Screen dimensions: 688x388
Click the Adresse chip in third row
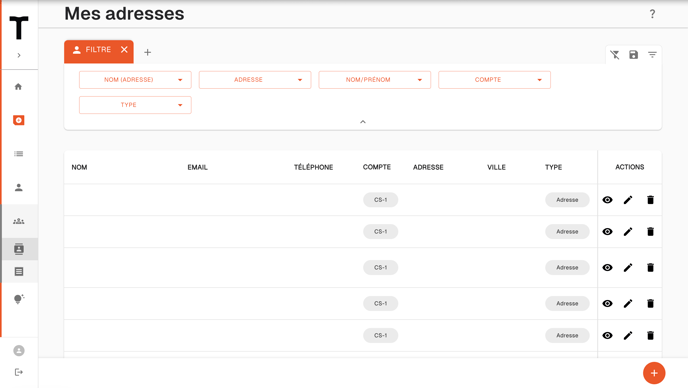567,267
